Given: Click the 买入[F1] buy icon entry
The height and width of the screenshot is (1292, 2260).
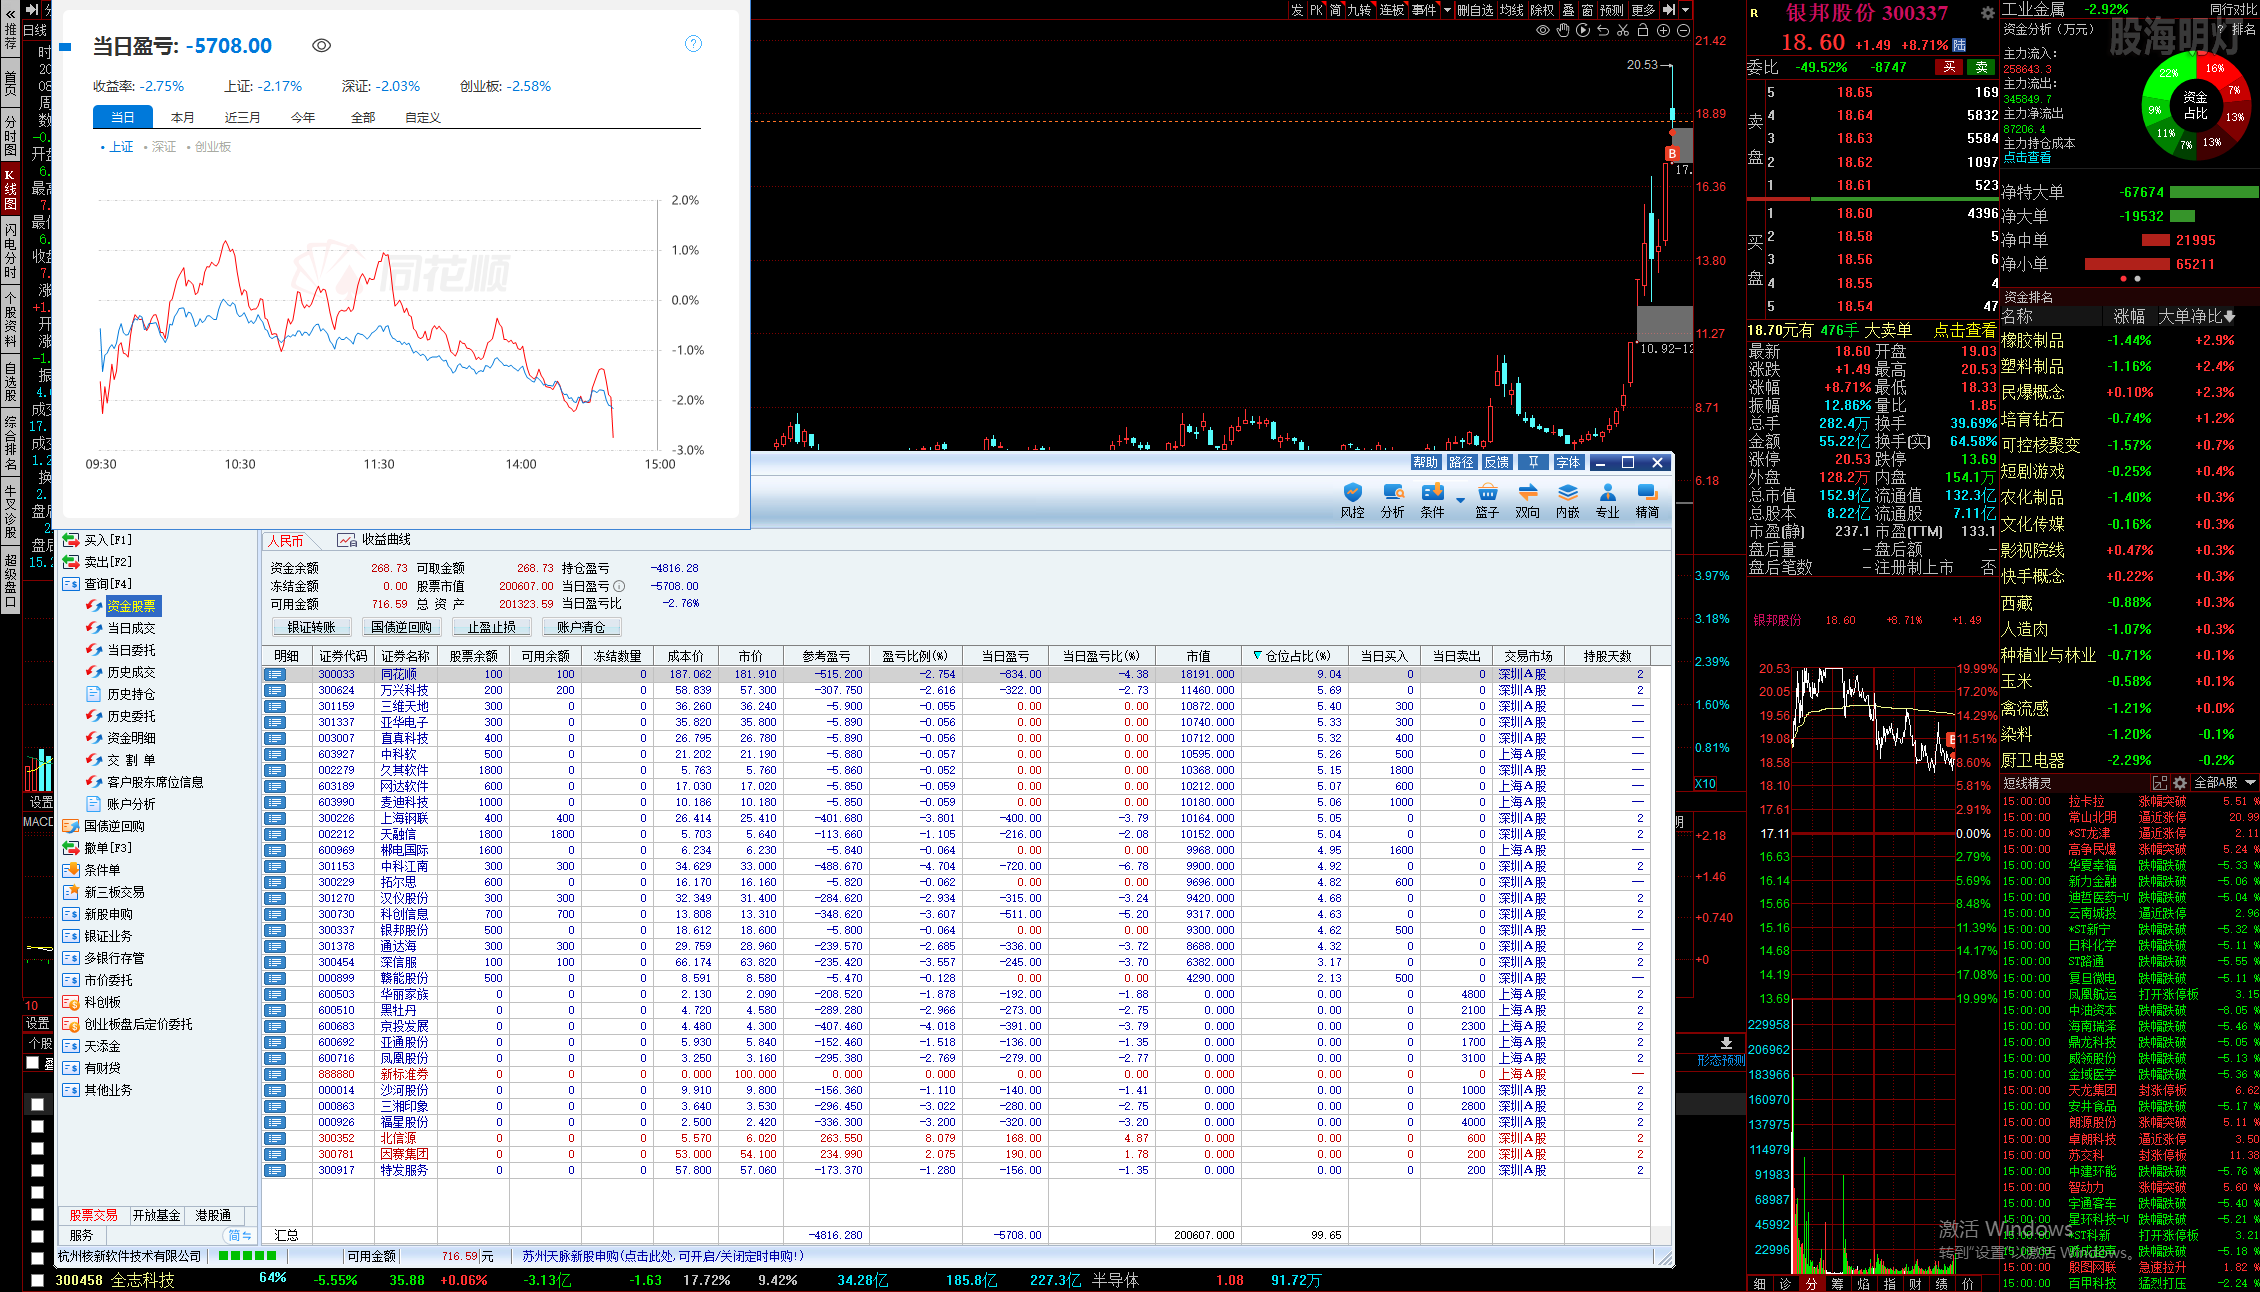Looking at the screenshot, I should (x=97, y=540).
